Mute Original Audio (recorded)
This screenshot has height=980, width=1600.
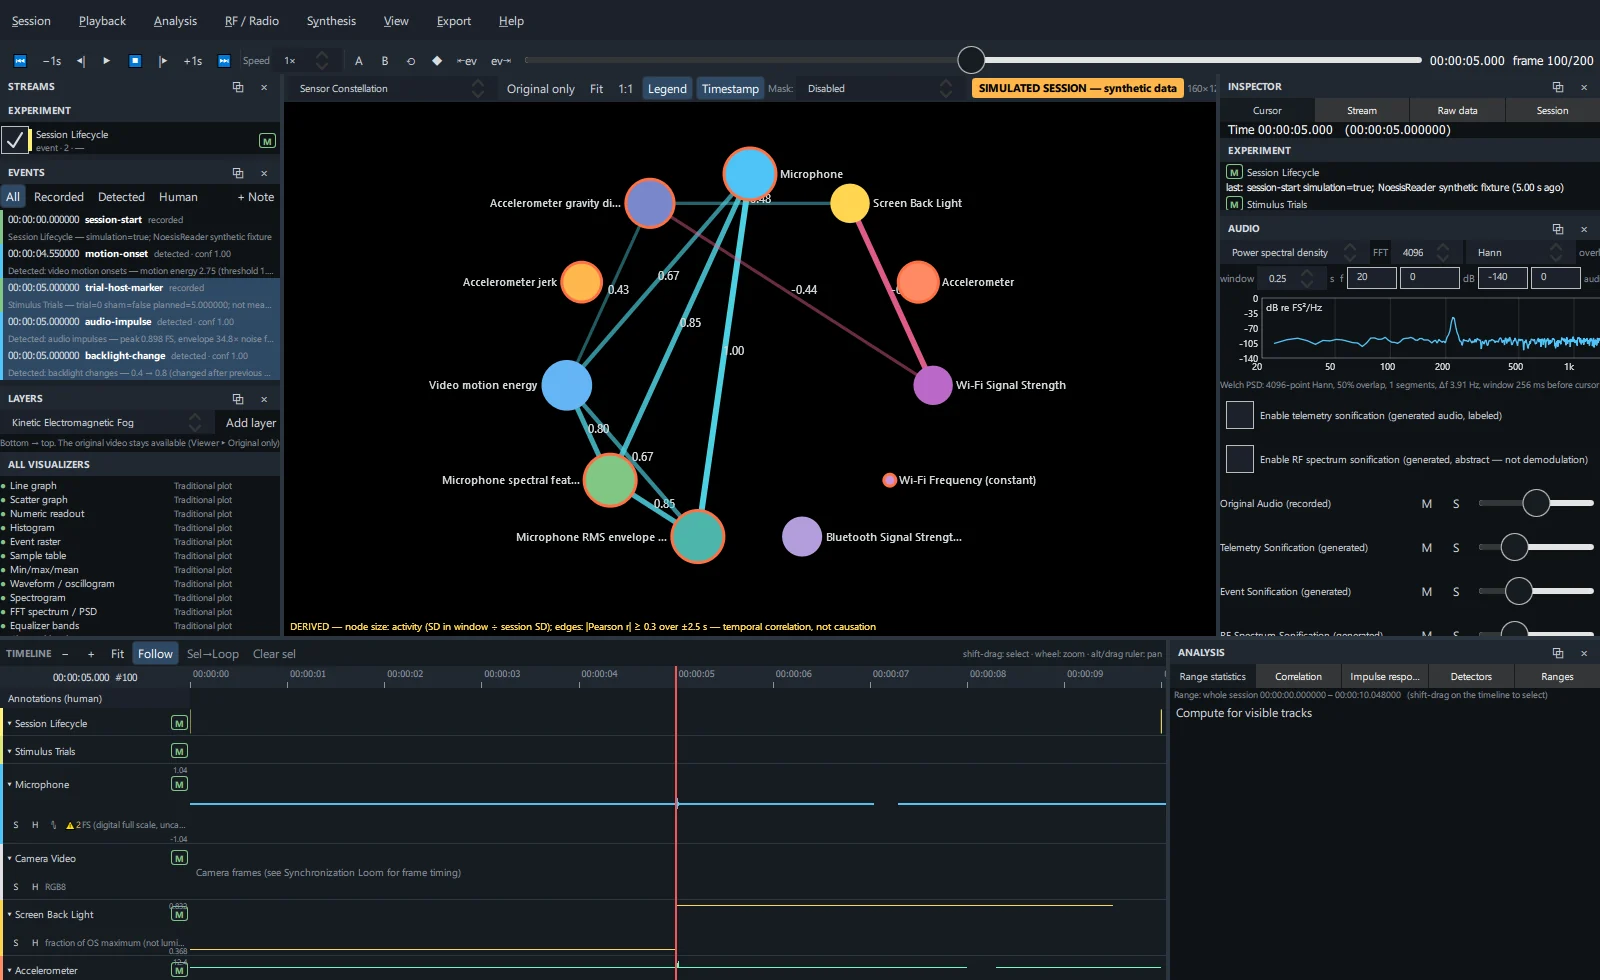point(1427,504)
